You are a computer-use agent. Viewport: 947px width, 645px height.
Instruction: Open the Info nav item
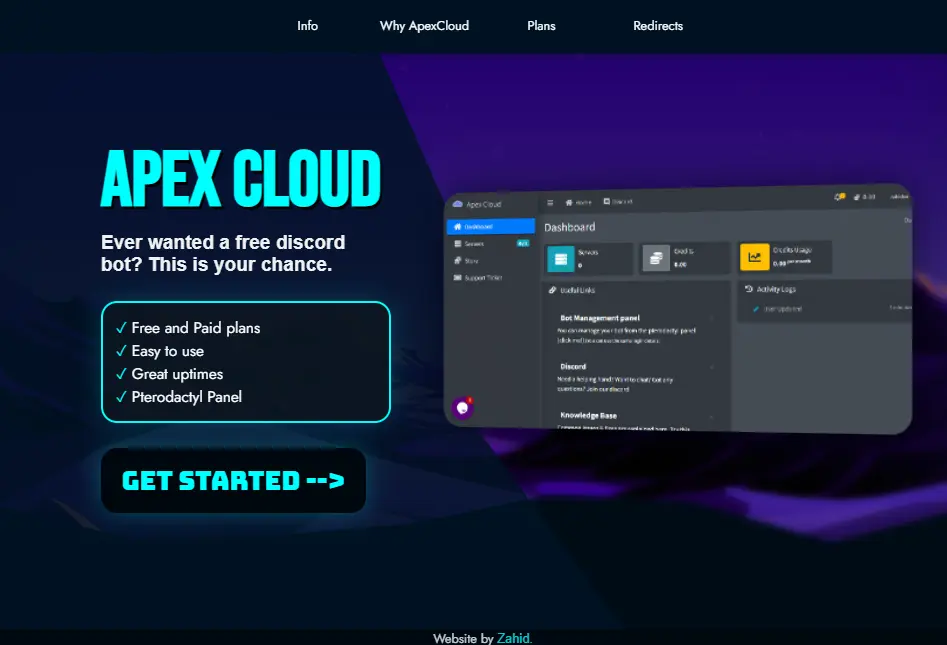point(307,26)
